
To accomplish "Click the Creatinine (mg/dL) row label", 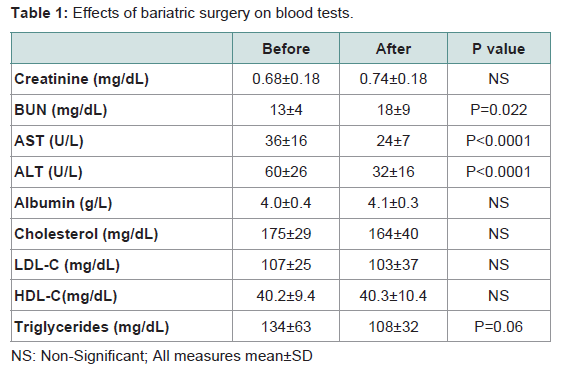I will click(x=82, y=79).
